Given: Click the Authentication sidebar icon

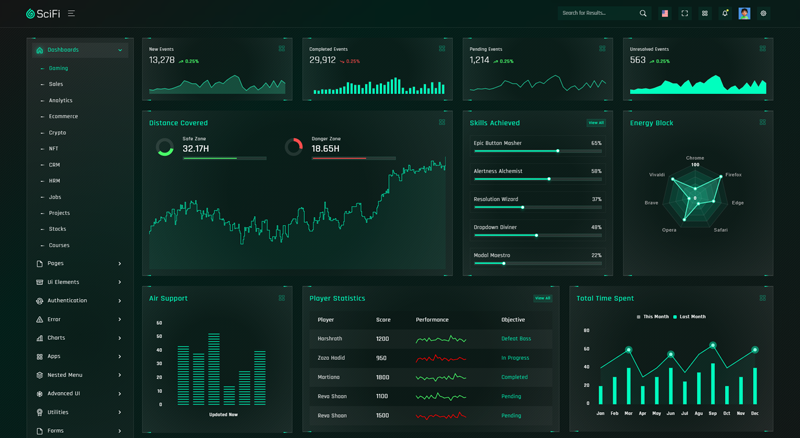Looking at the screenshot, I should pyautogui.click(x=40, y=301).
